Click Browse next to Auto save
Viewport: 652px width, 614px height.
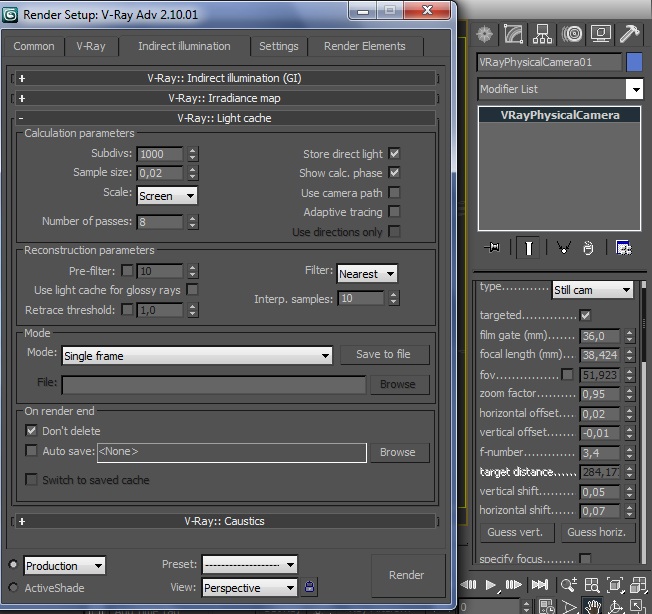pyautogui.click(x=398, y=452)
